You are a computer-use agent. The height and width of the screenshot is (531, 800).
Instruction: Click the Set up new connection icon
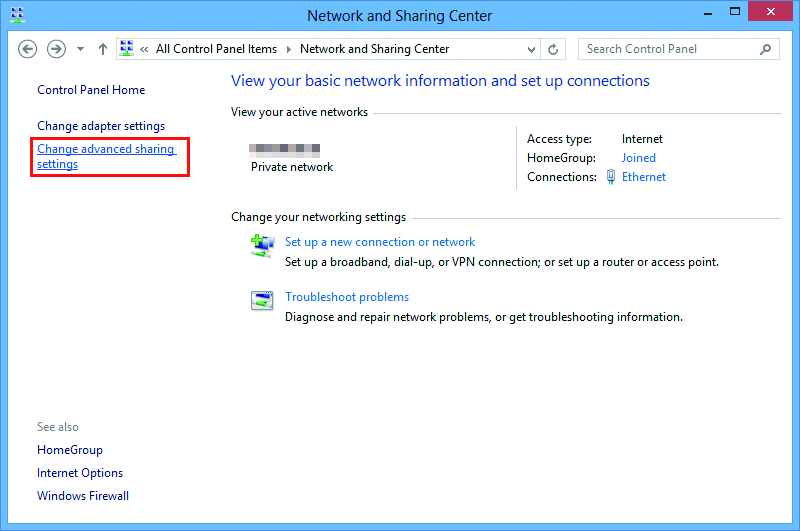coord(262,245)
